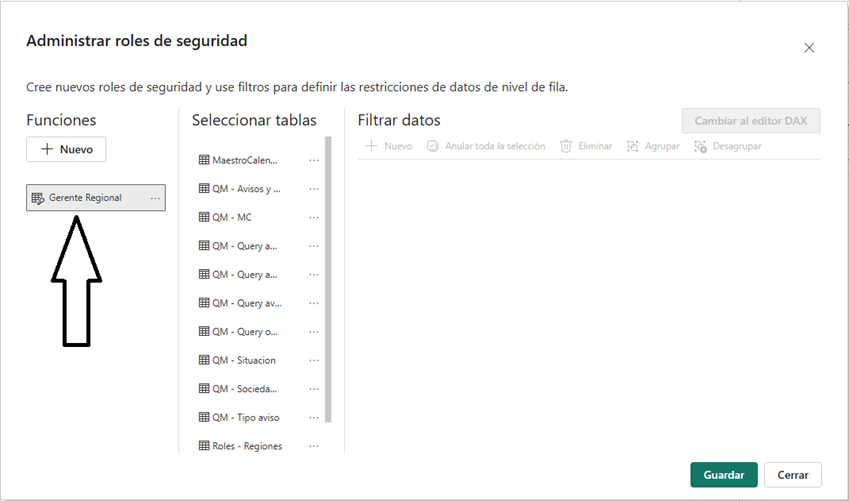Close the Administrar roles de seguridad dialog
The image size is (849, 501).
click(x=809, y=48)
